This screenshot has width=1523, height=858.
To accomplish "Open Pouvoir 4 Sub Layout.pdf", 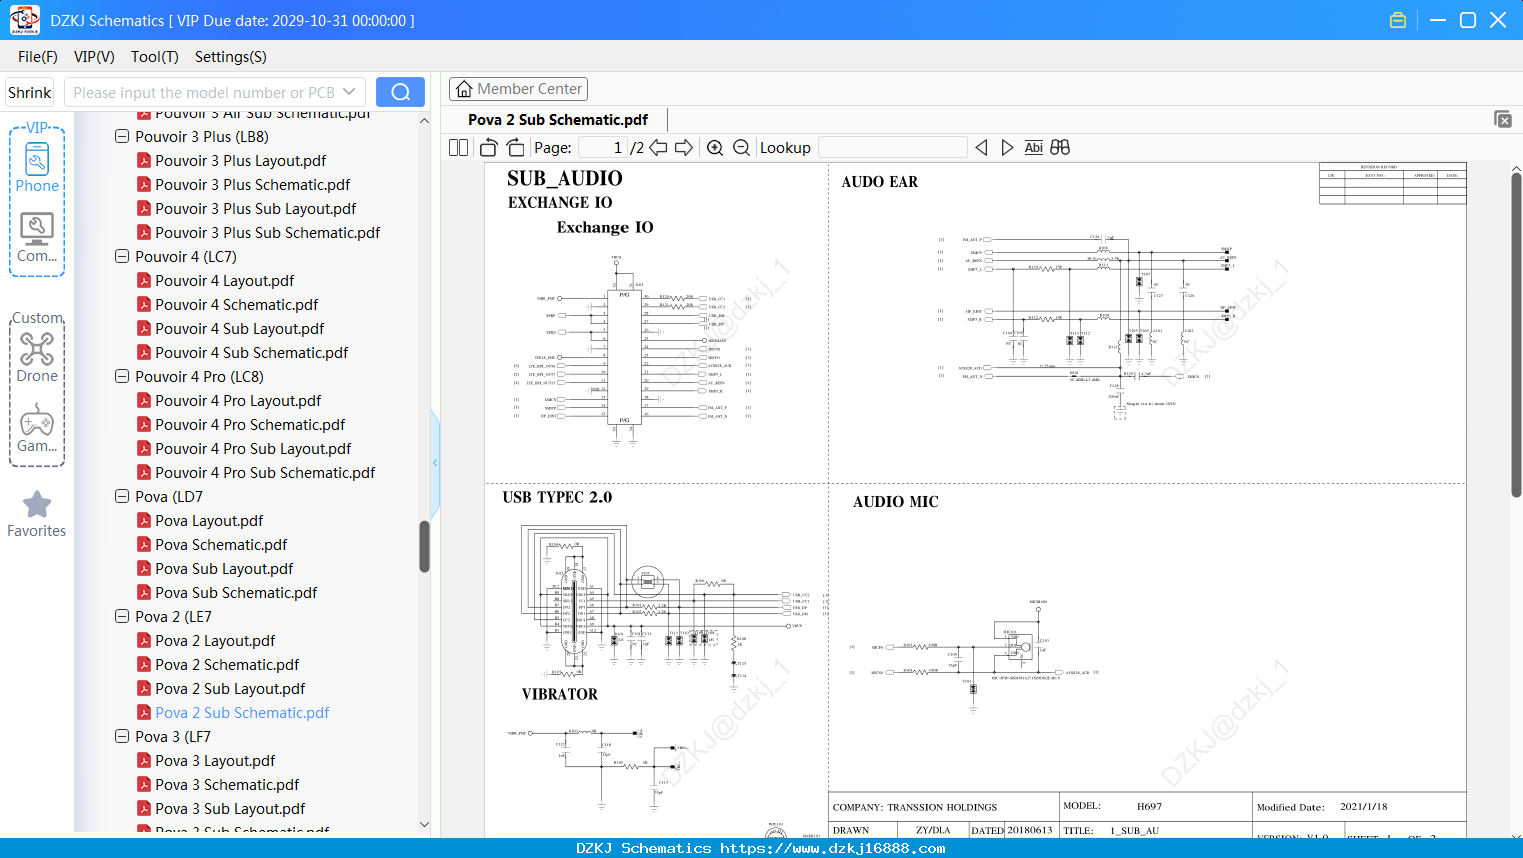I will [239, 329].
